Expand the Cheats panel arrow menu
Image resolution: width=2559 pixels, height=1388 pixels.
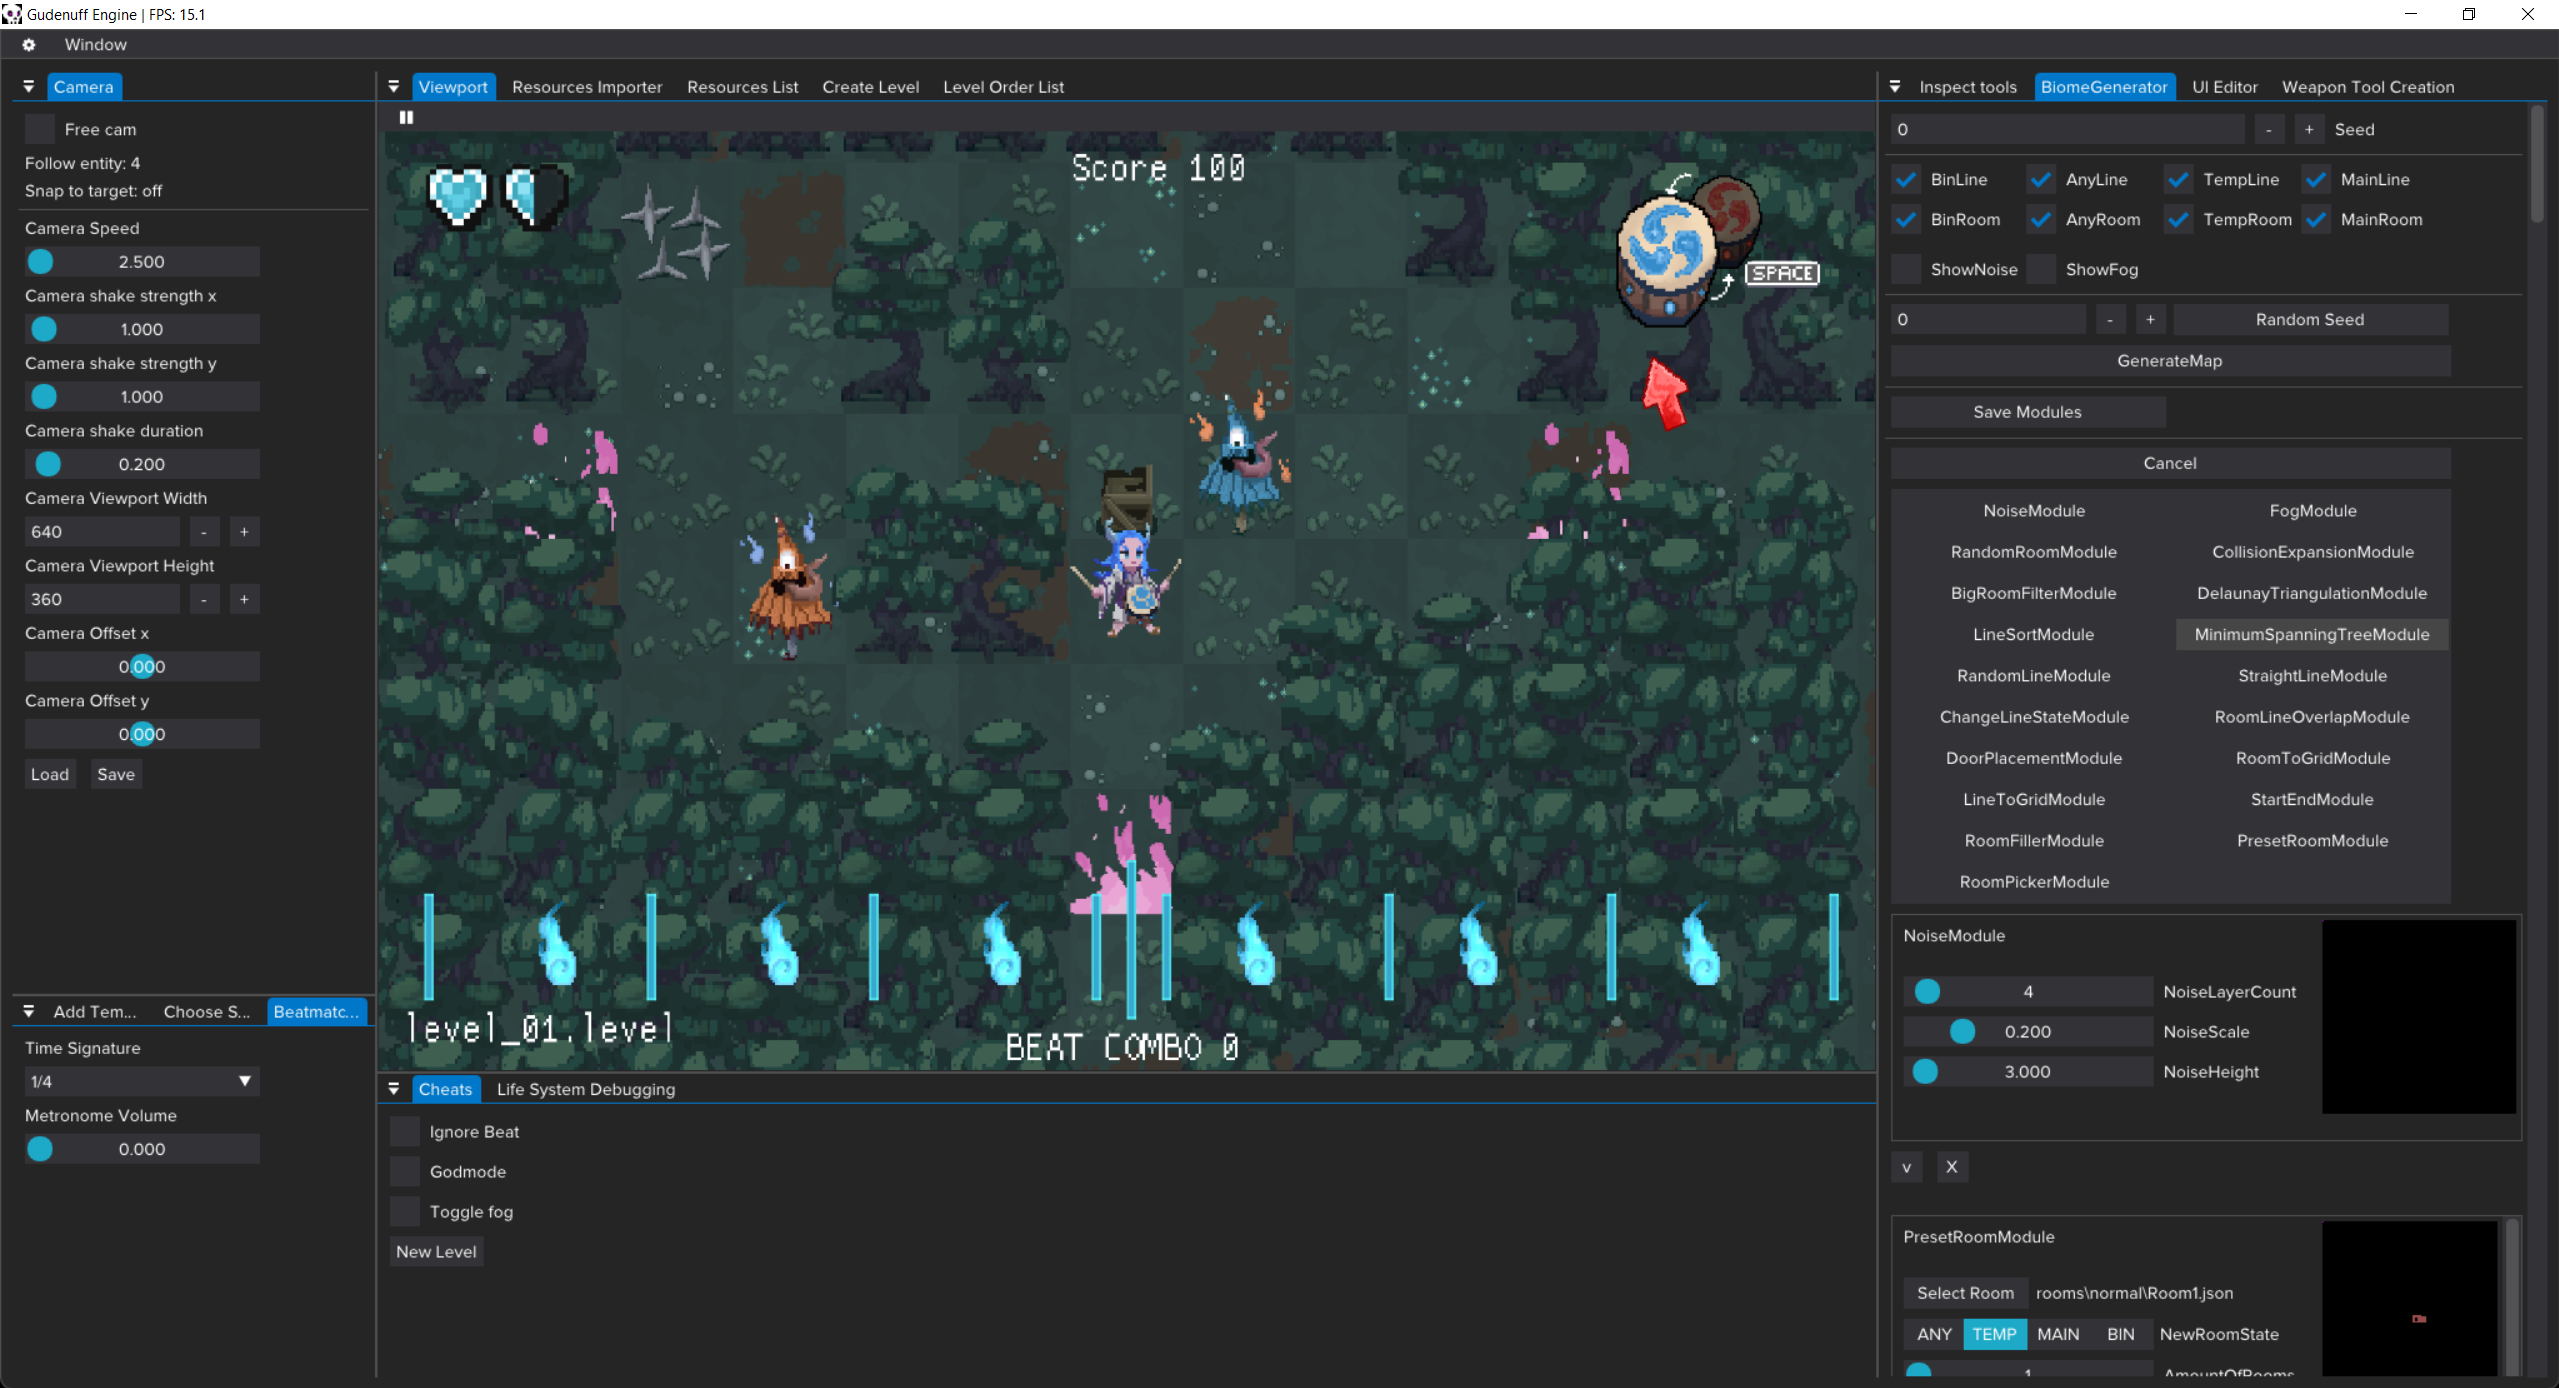(394, 1089)
